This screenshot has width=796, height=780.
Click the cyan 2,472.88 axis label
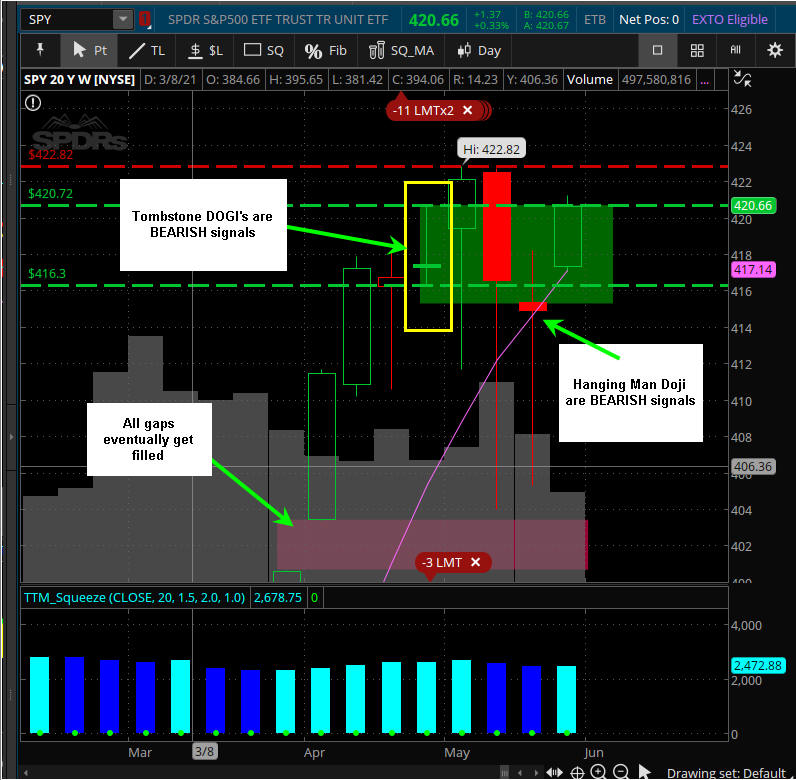pyautogui.click(x=758, y=665)
